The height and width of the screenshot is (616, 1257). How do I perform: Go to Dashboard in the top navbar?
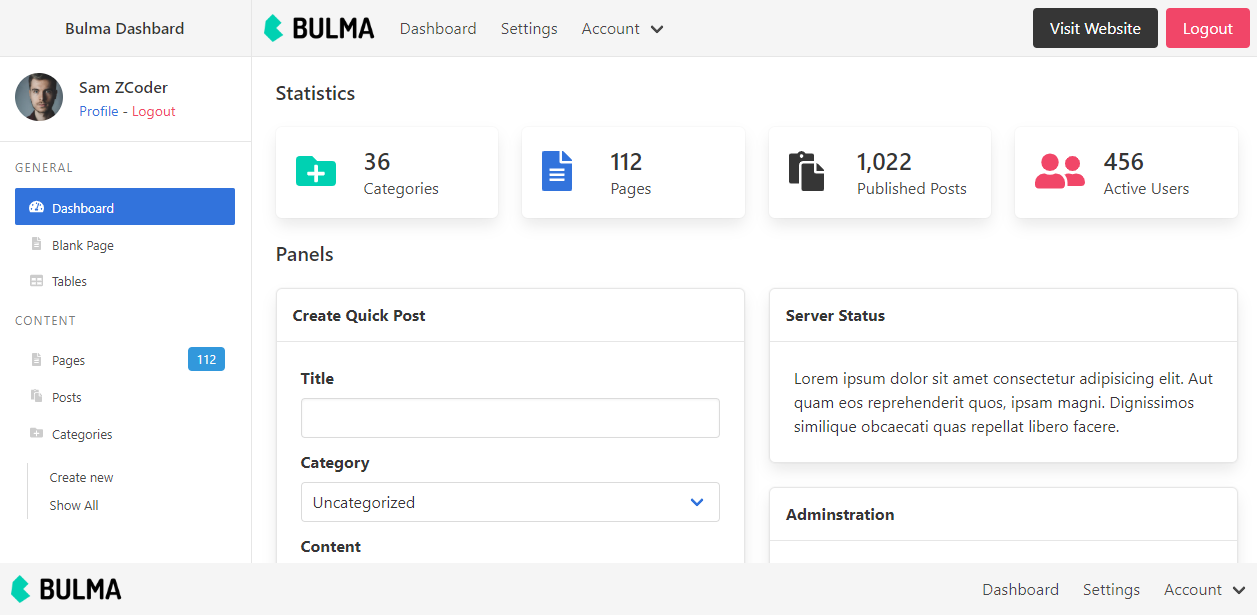point(438,28)
